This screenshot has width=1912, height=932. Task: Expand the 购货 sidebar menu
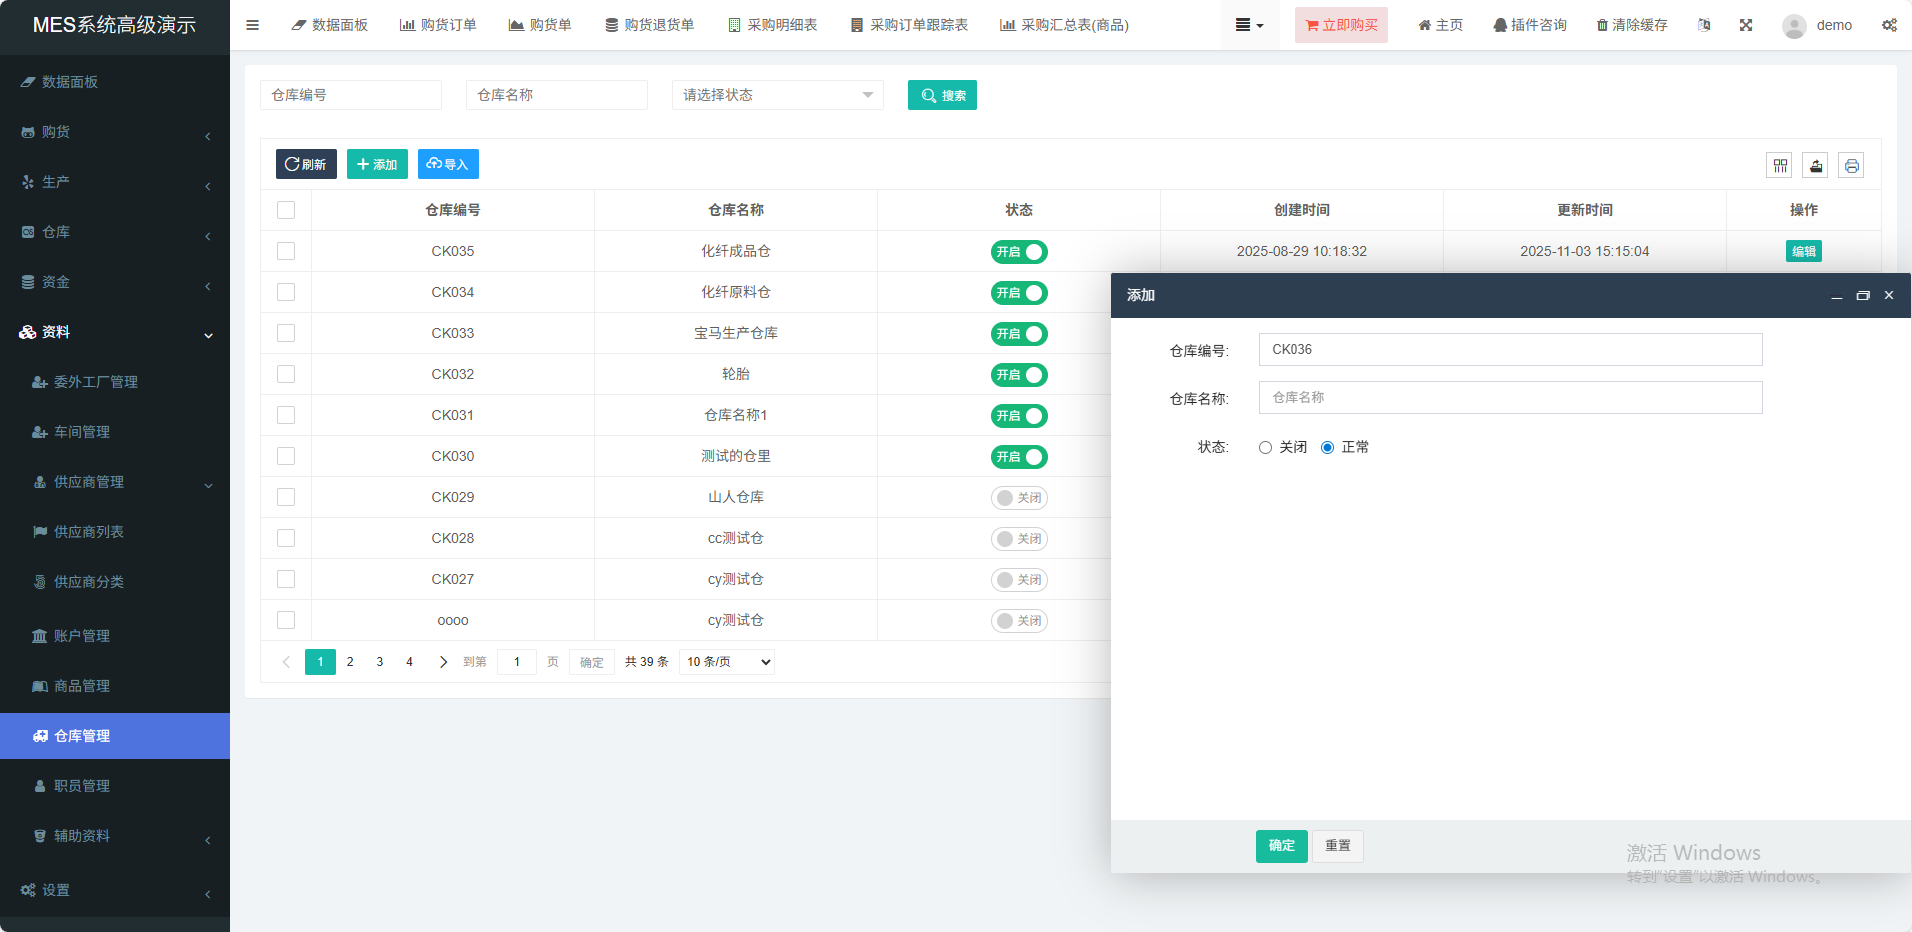(115, 132)
